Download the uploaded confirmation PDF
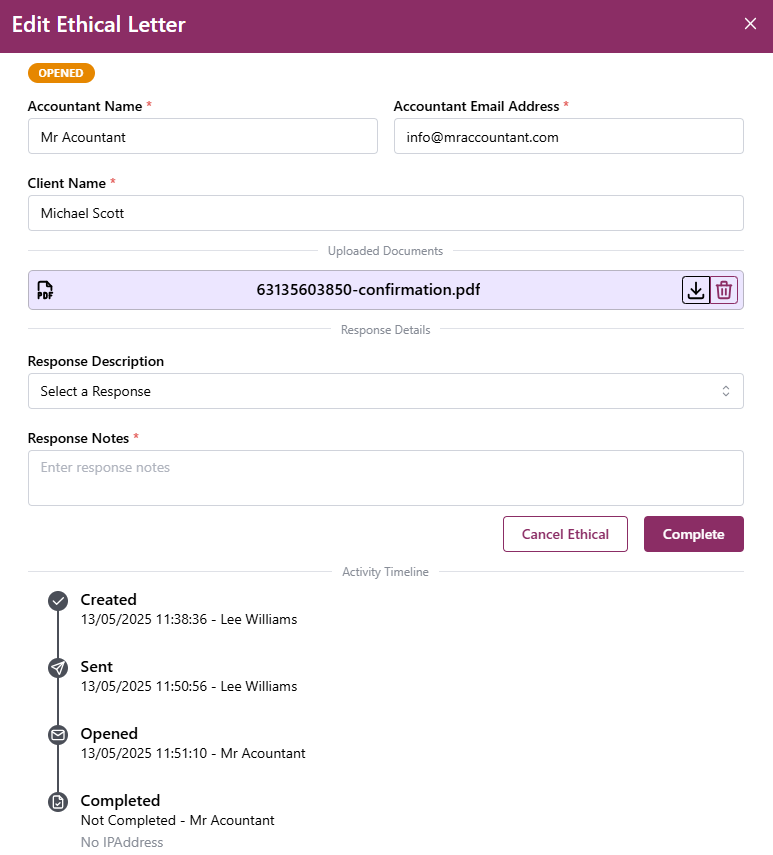This screenshot has width=773, height=855. (x=696, y=290)
